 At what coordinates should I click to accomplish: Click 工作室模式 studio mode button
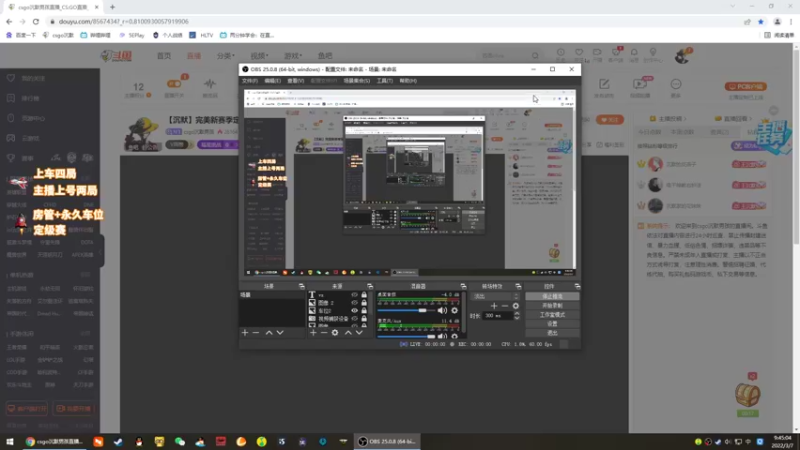552,315
